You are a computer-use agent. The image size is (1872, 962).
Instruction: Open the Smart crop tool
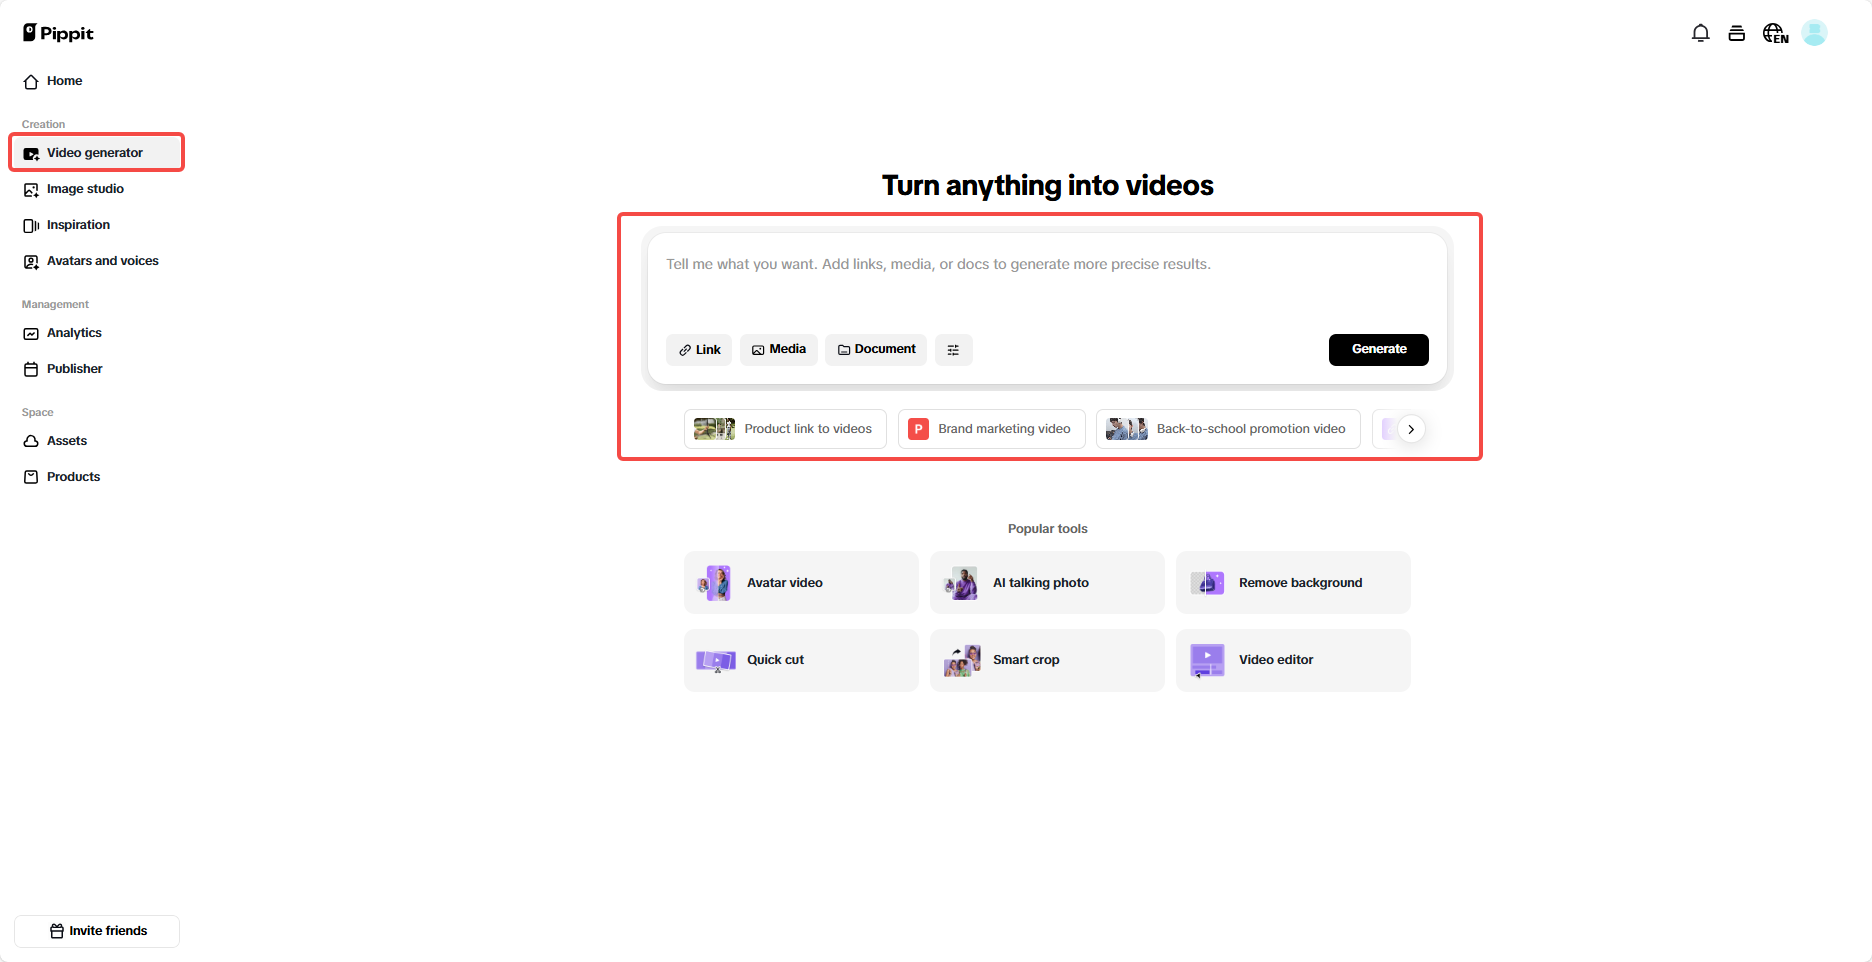[1046, 659]
